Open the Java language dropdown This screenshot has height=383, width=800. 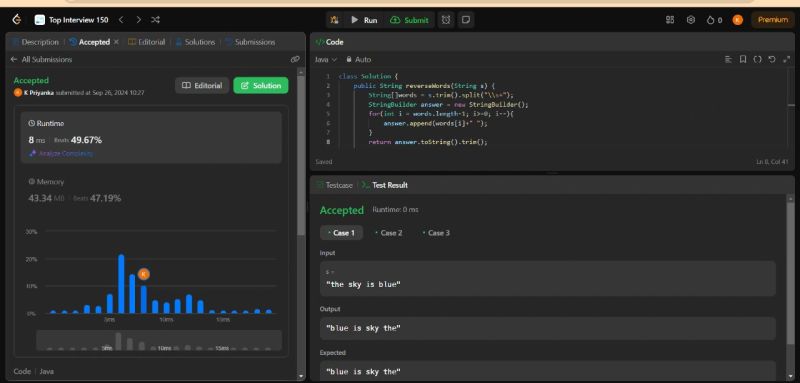coord(326,59)
